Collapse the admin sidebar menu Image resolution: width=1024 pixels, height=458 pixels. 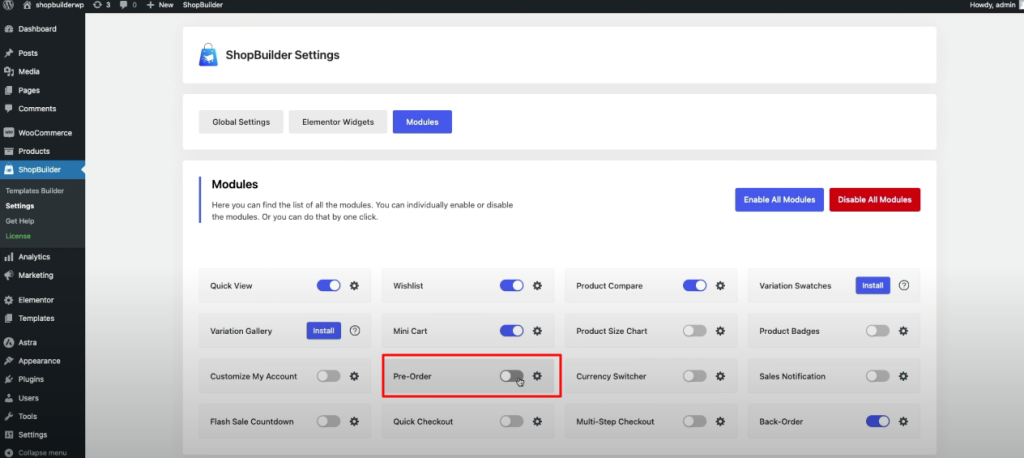pos(36,453)
